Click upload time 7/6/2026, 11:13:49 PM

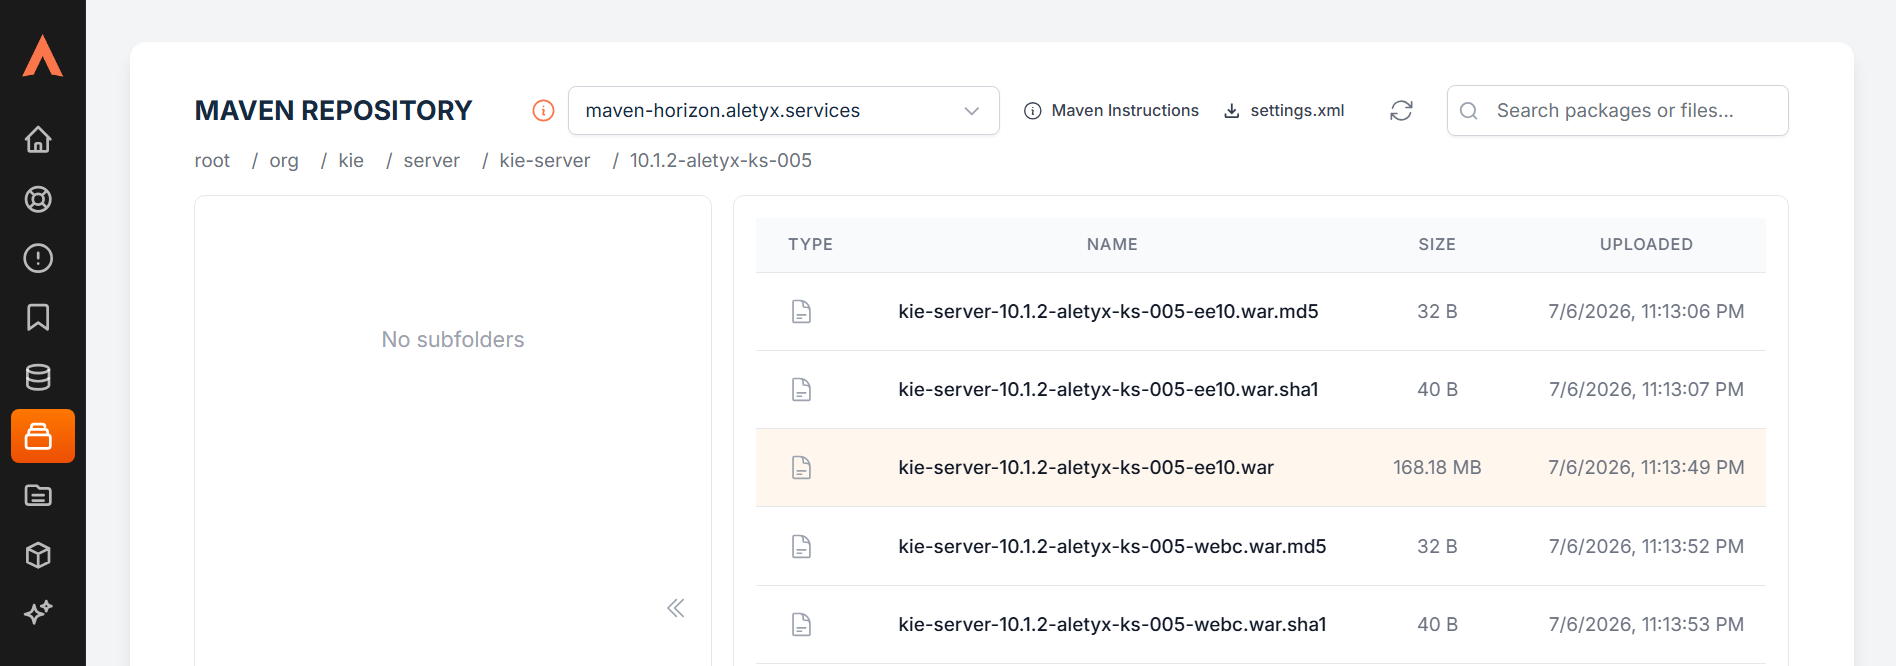tap(1646, 467)
